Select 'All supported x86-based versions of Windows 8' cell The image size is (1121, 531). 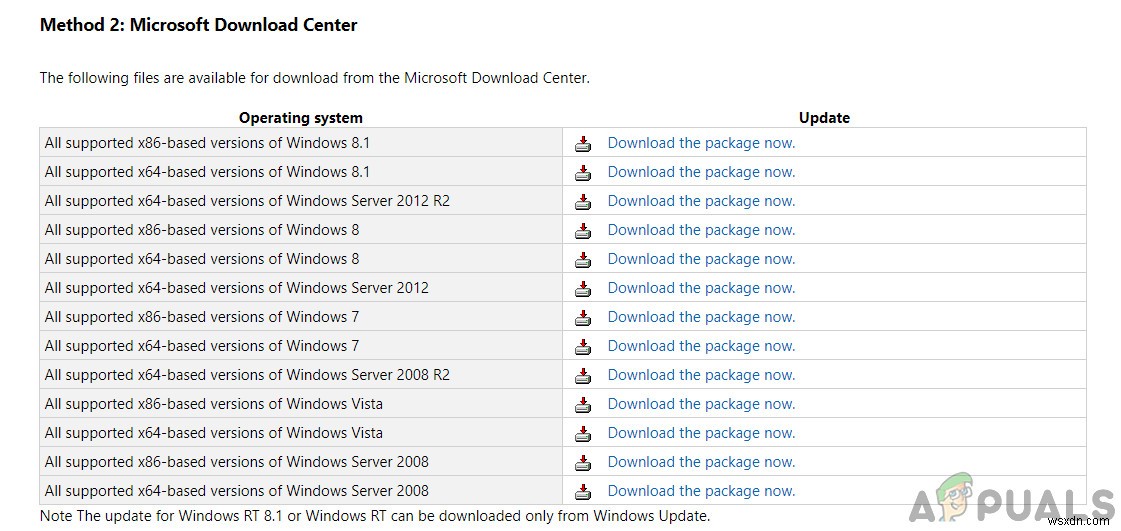coord(301,230)
